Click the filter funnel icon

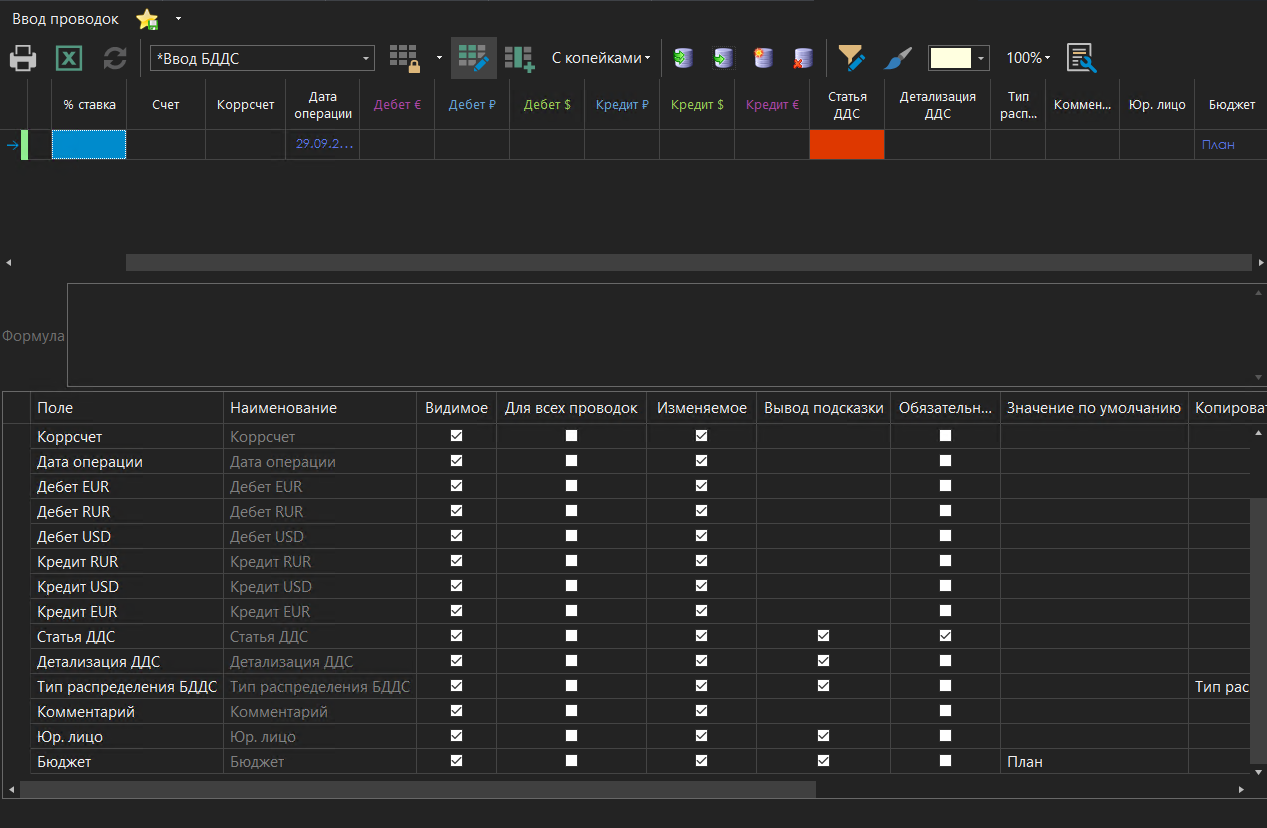[x=851, y=58]
